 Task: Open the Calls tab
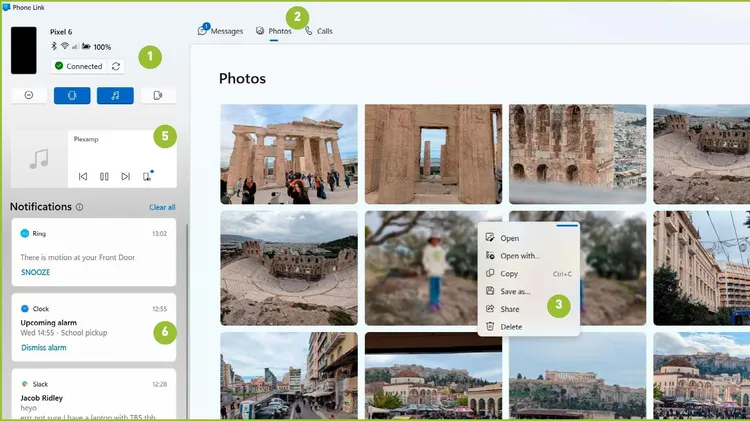[319, 31]
